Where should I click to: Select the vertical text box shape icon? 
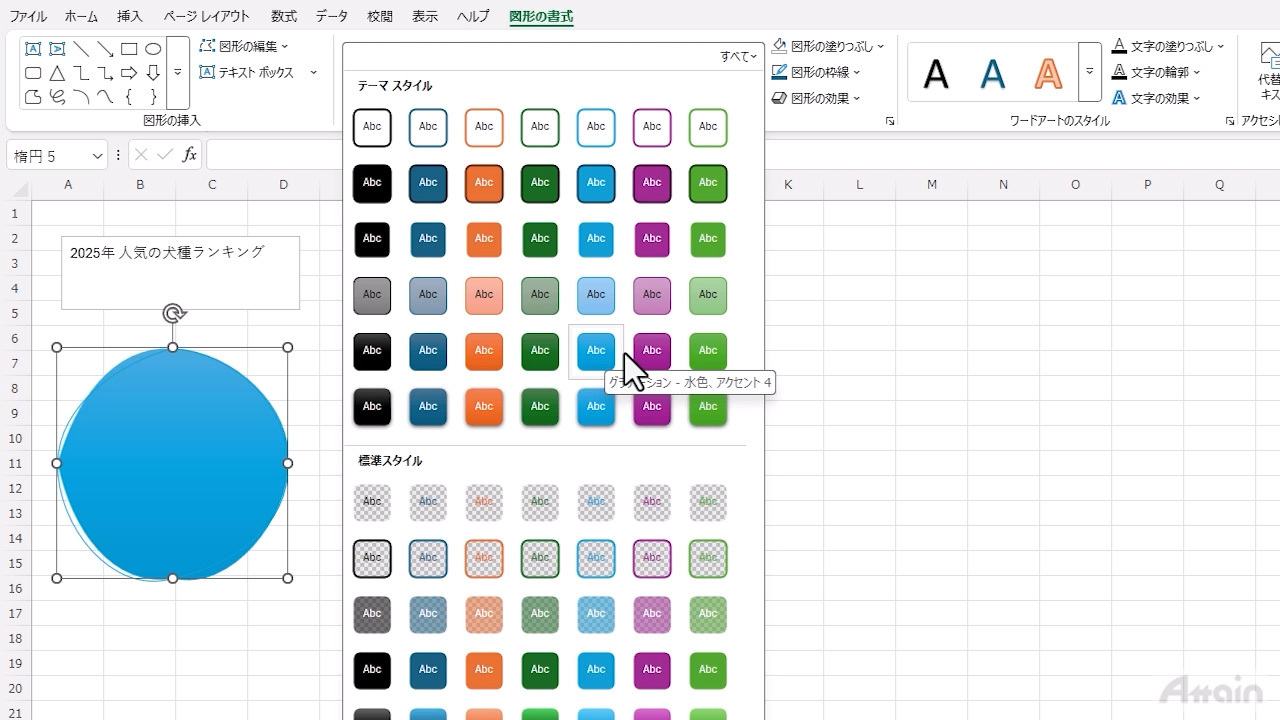pyautogui.click(x=57, y=49)
